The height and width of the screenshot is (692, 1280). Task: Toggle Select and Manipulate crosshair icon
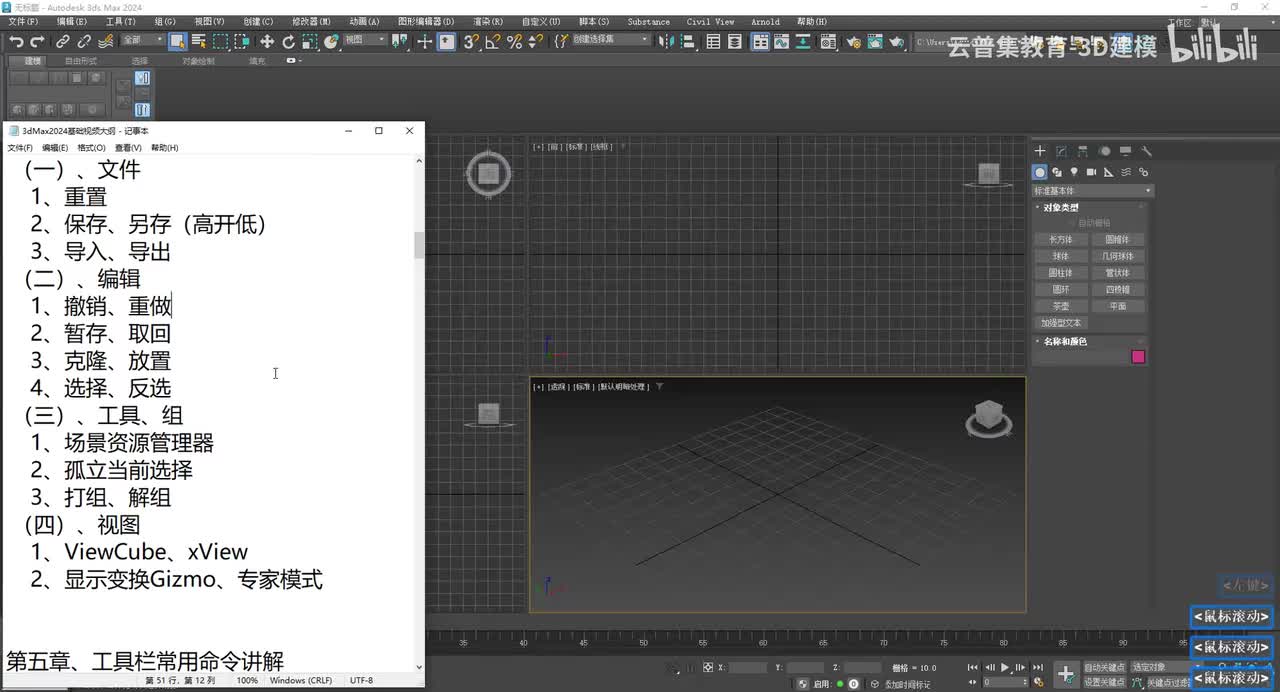point(424,41)
